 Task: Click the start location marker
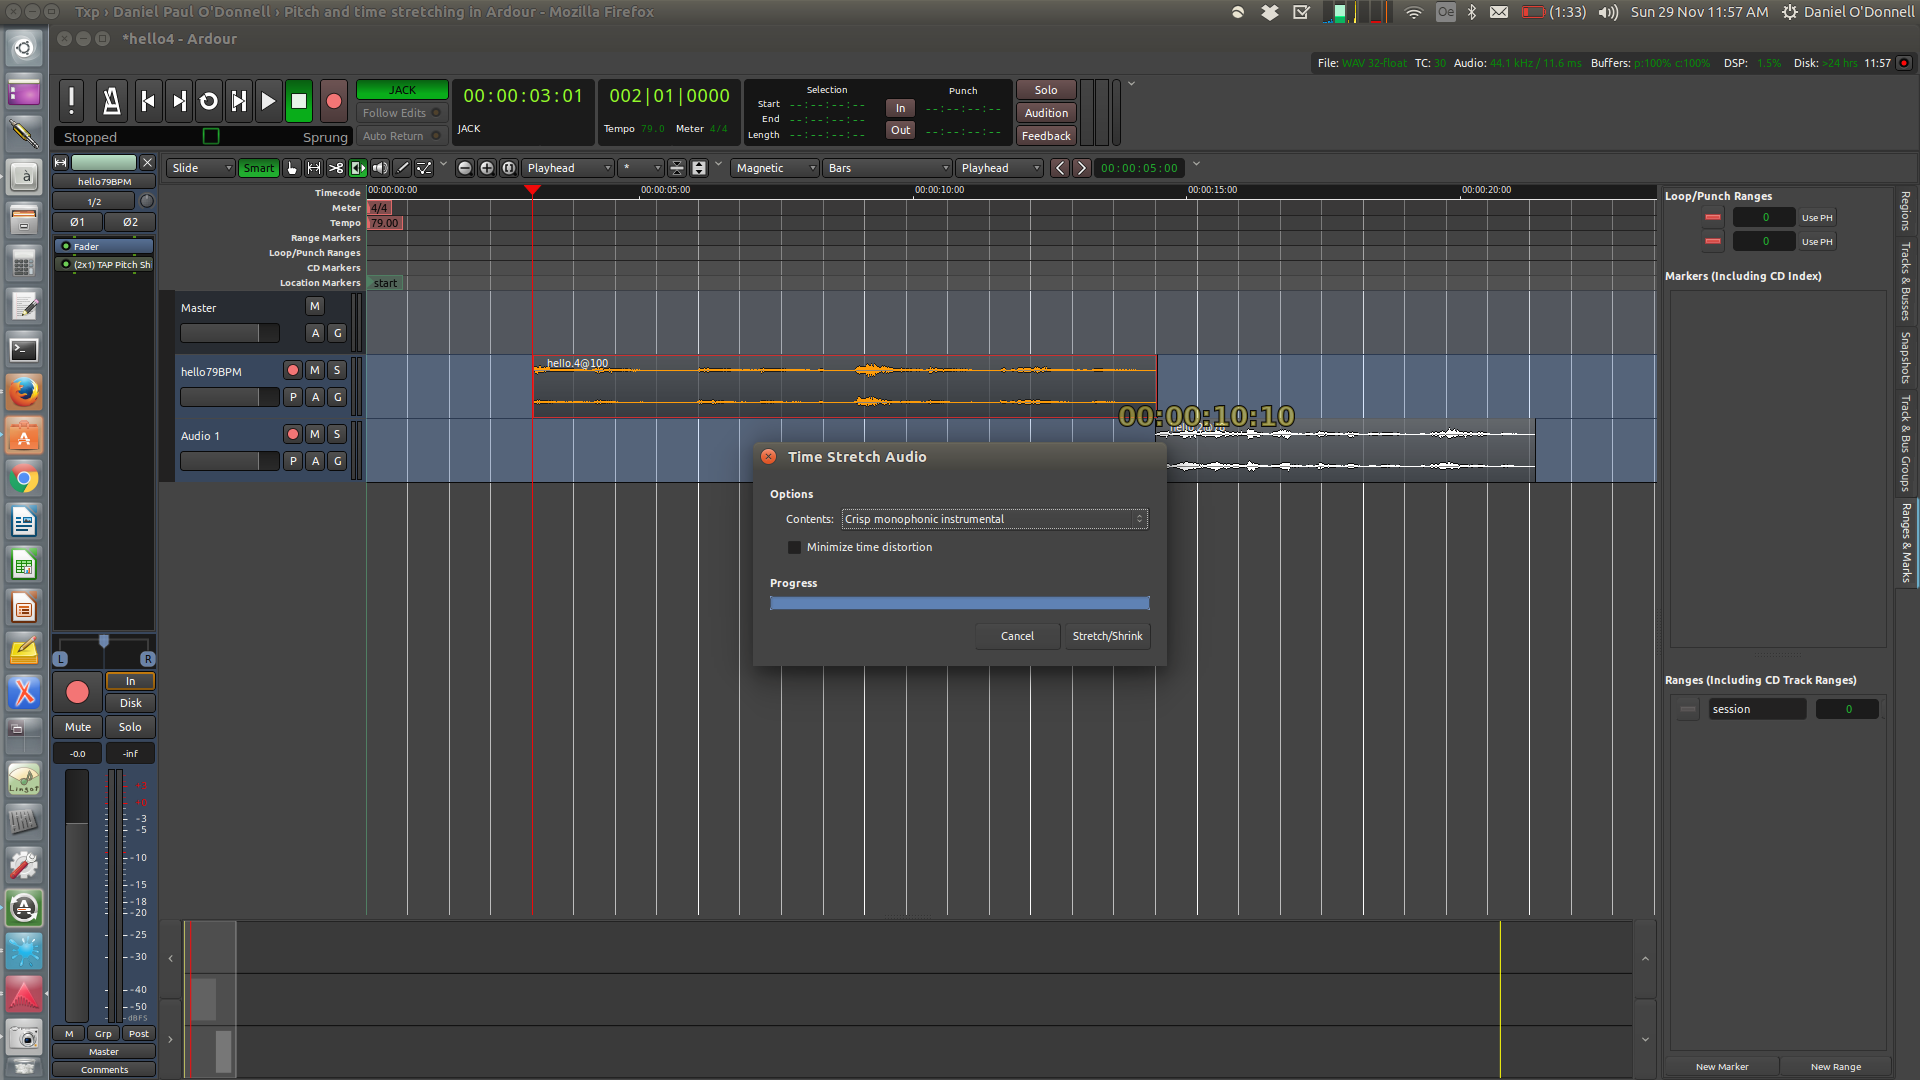385,283
